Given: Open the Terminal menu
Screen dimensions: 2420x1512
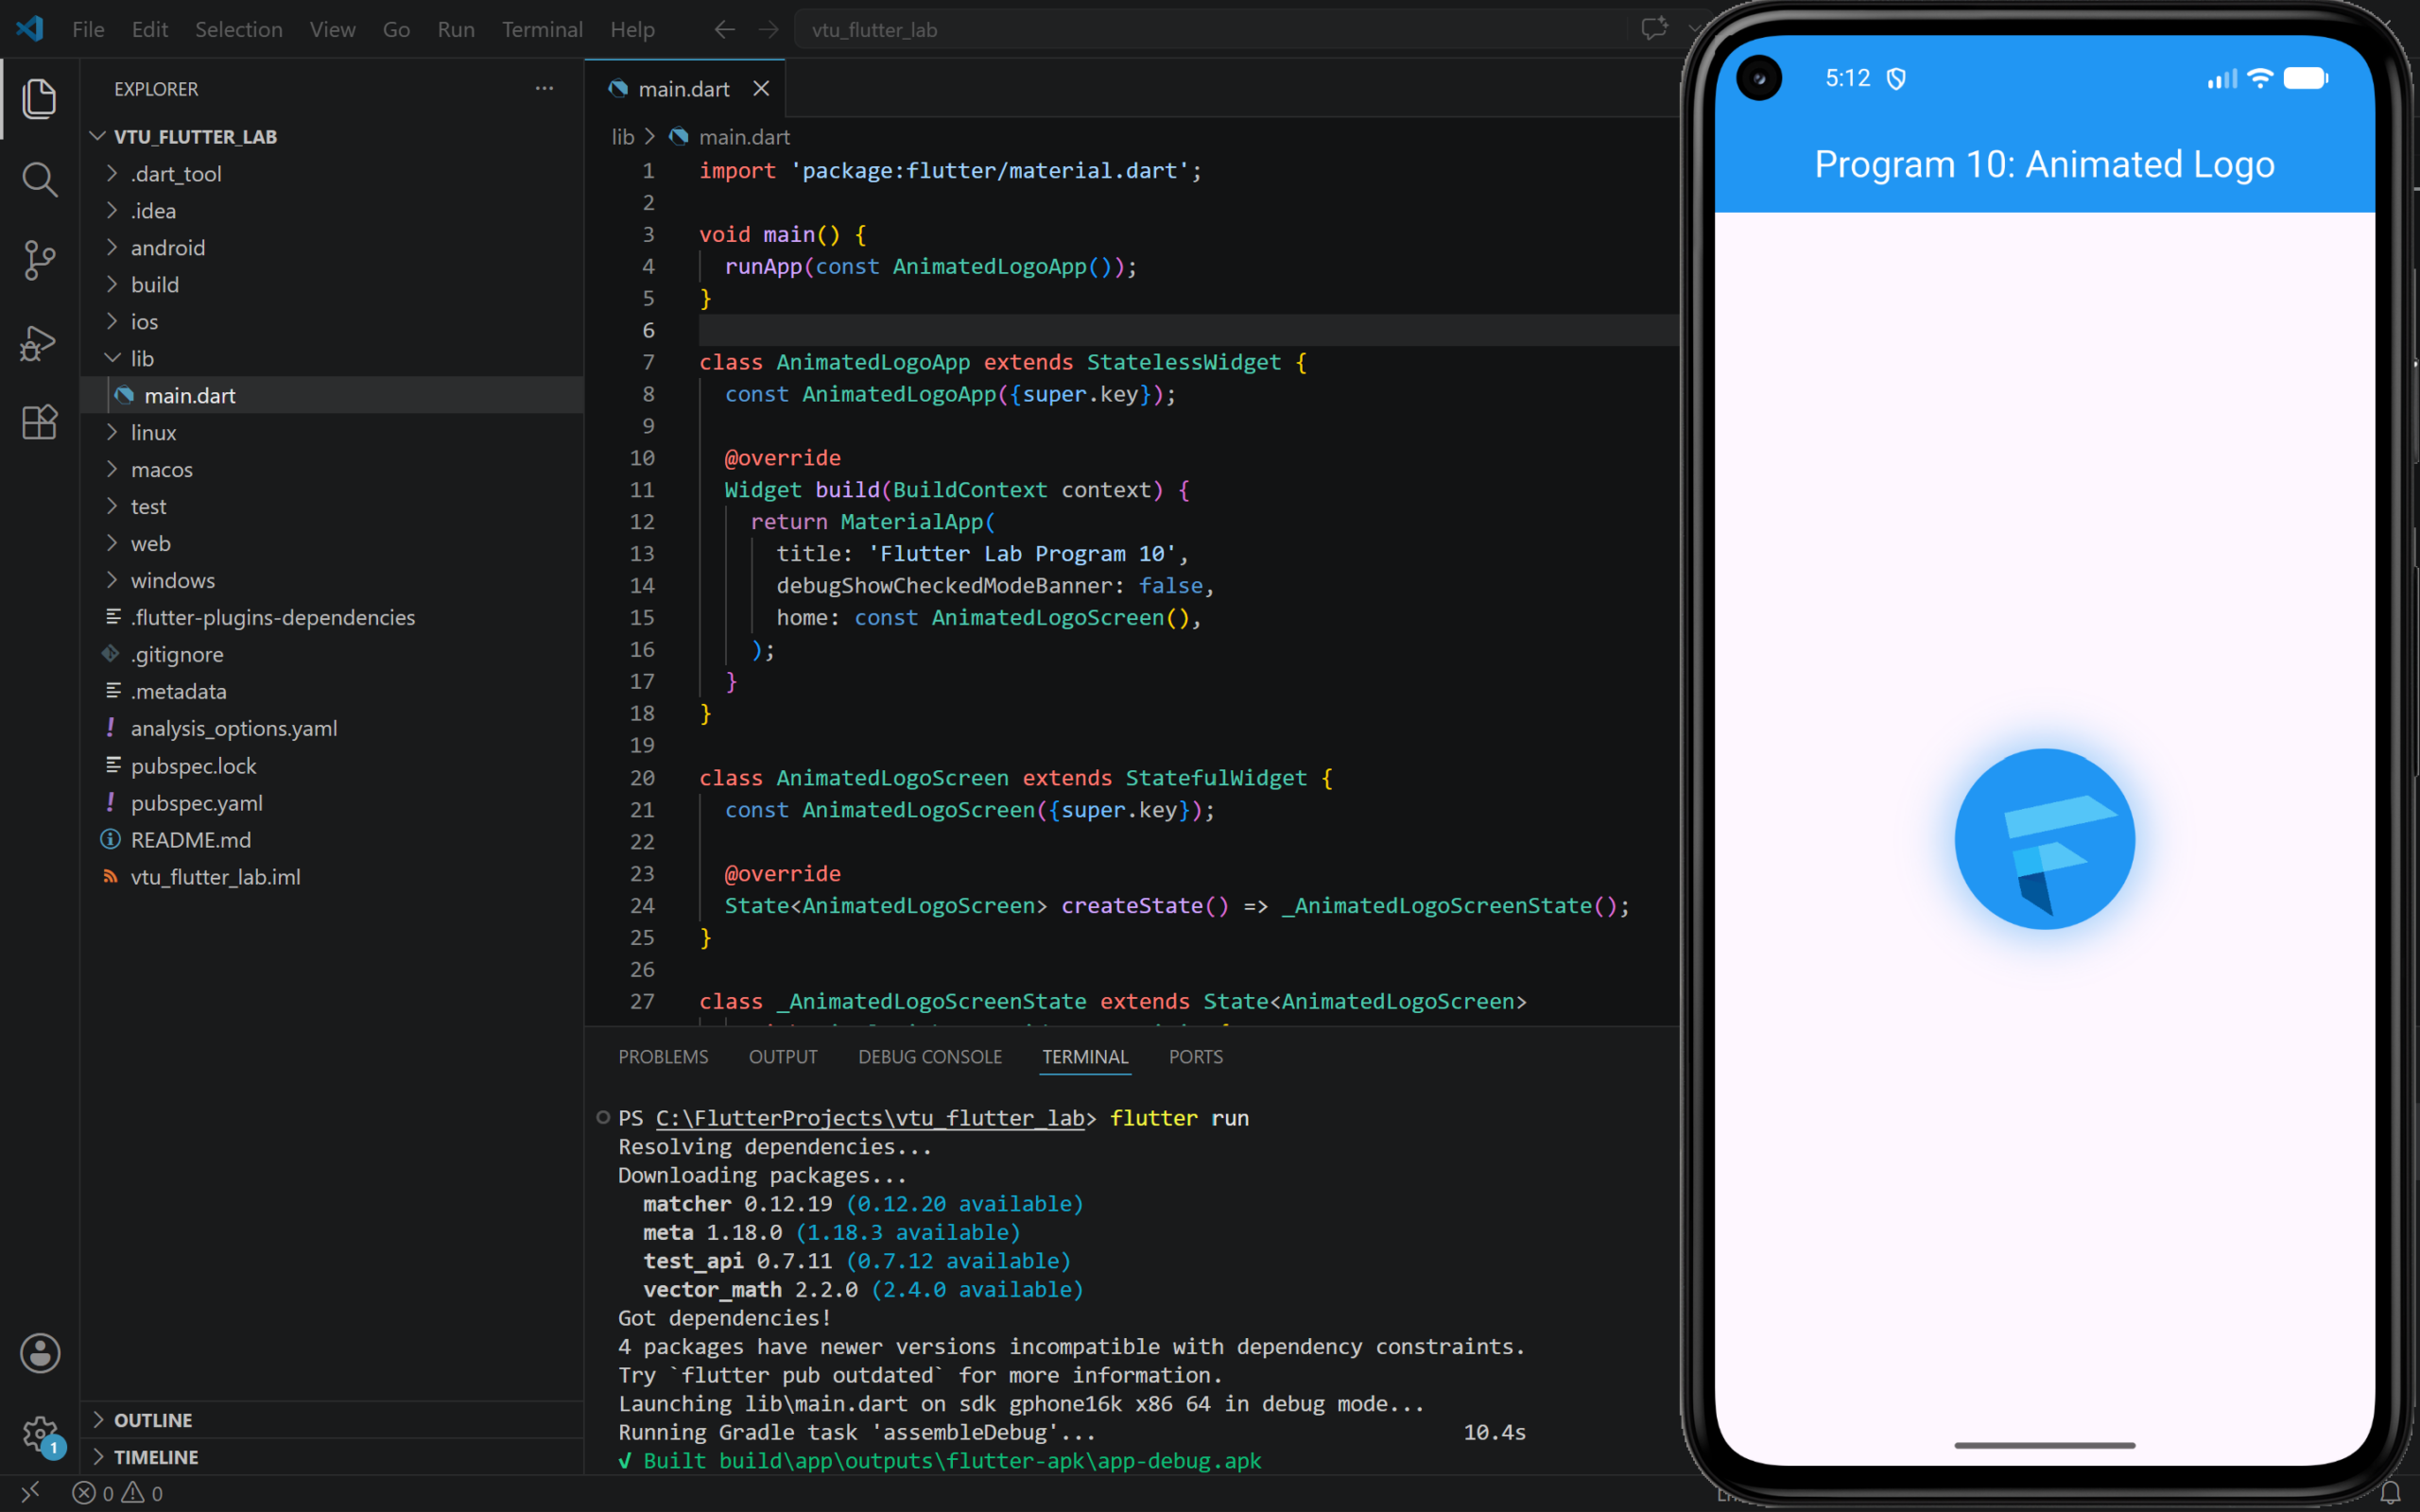Looking at the screenshot, I should 542,30.
